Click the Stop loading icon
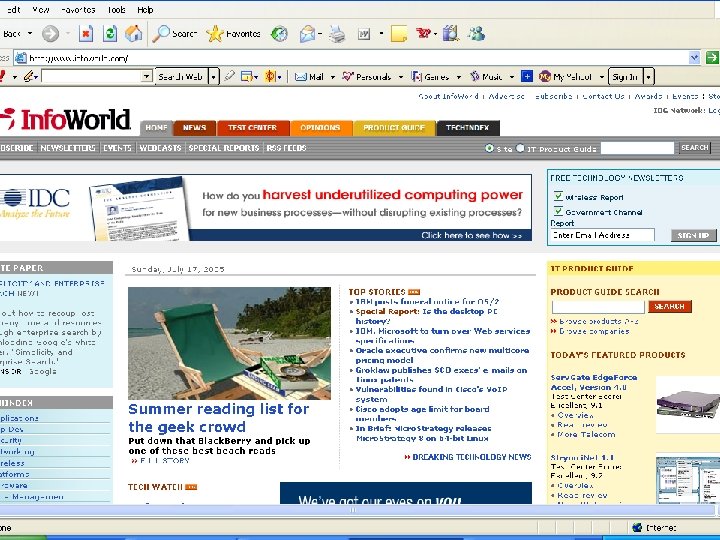 coord(86,34)
